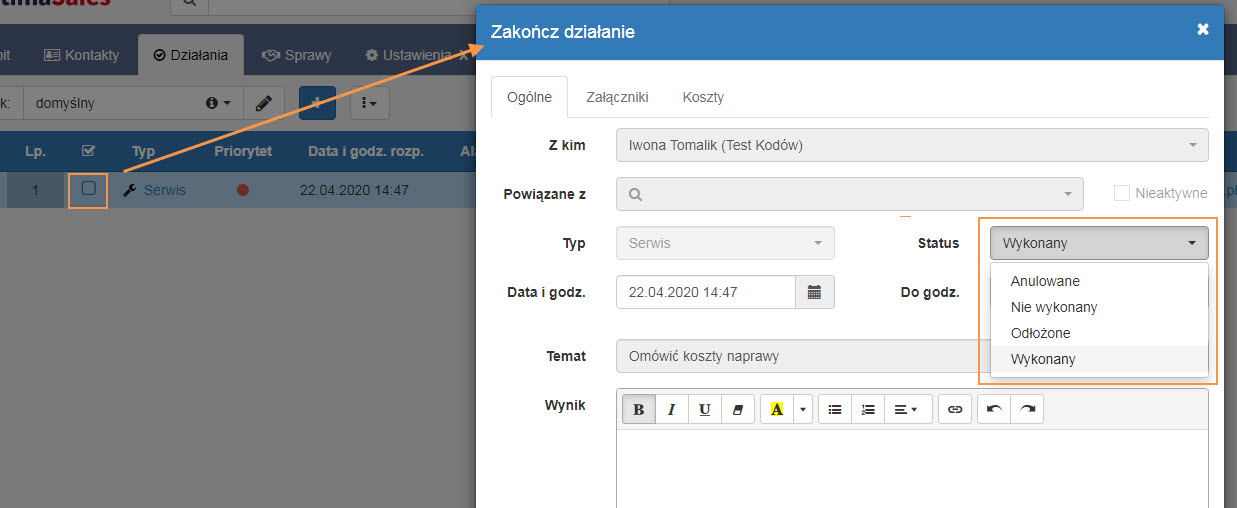Open the Koszty tab

703,97
